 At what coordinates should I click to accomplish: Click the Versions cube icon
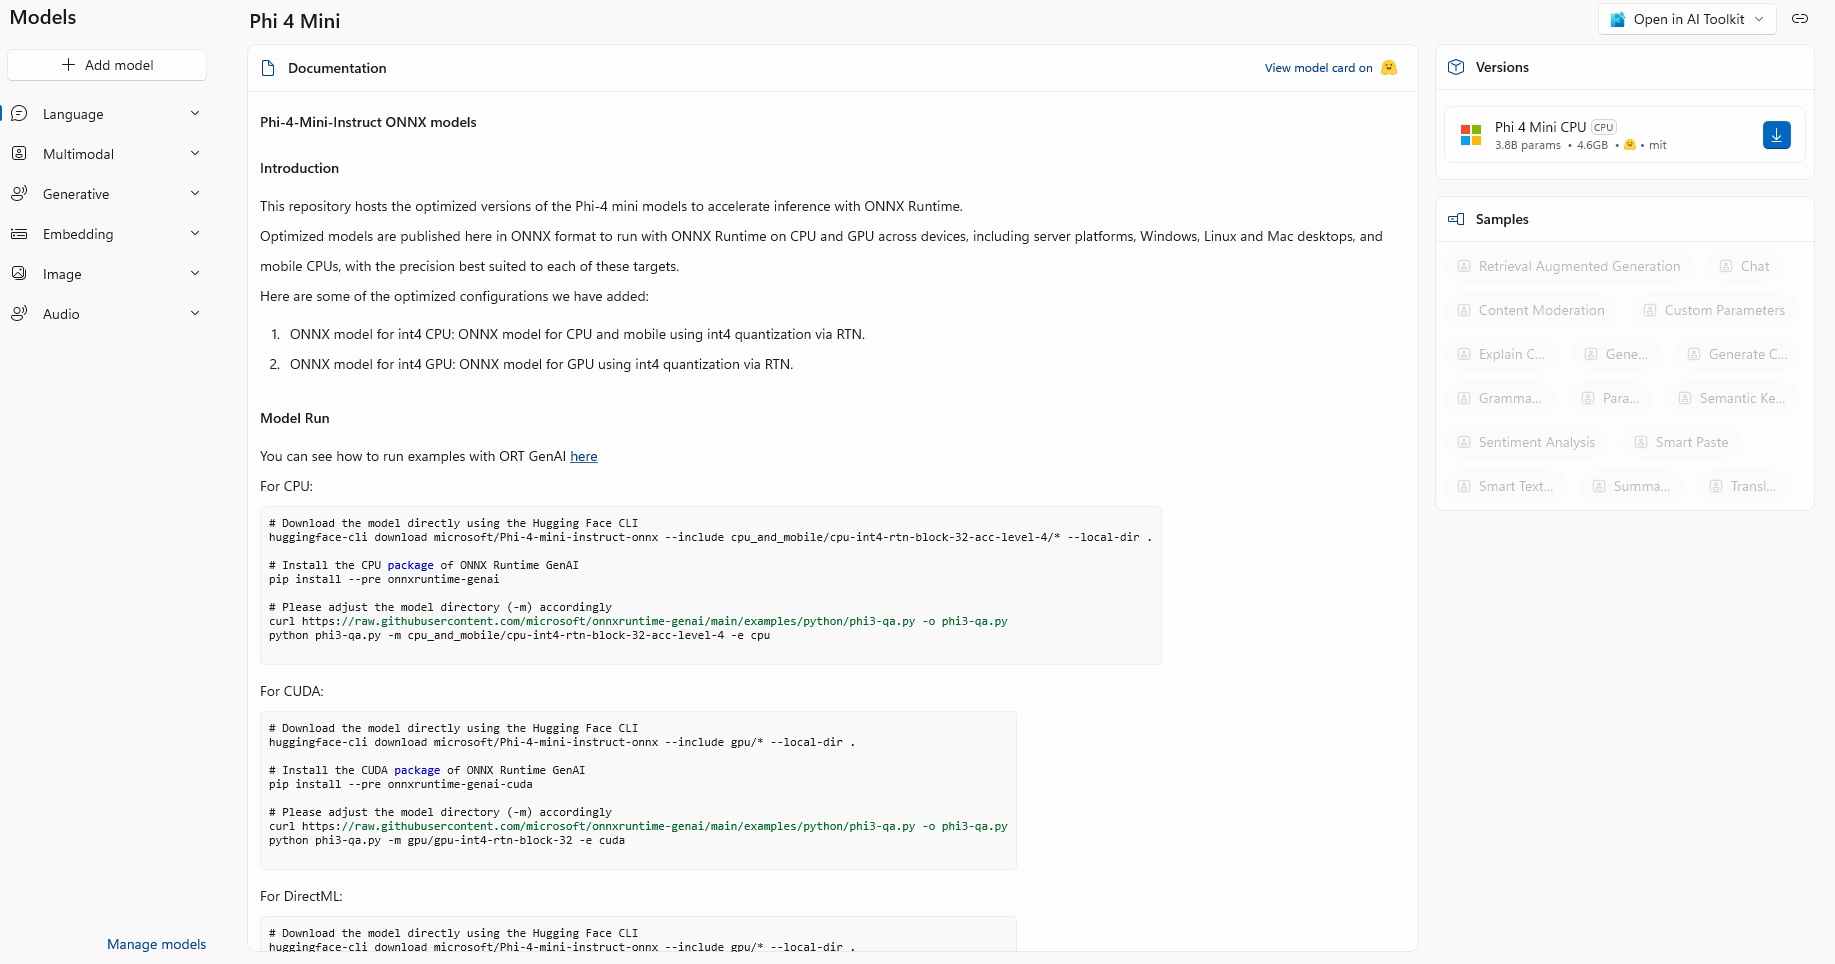(1456, 67)
